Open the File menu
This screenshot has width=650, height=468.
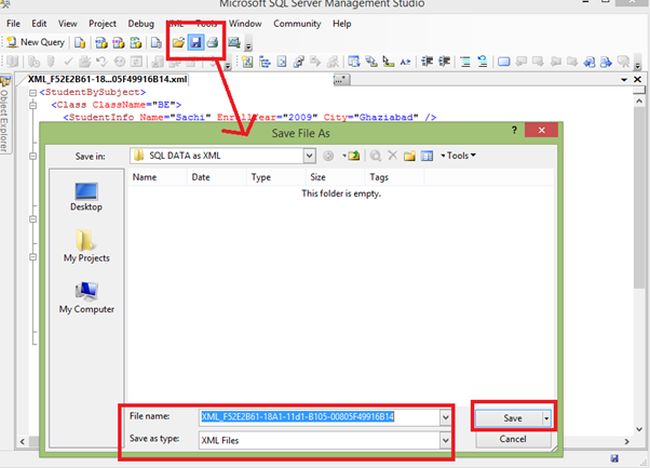click(x=13, y=24)
